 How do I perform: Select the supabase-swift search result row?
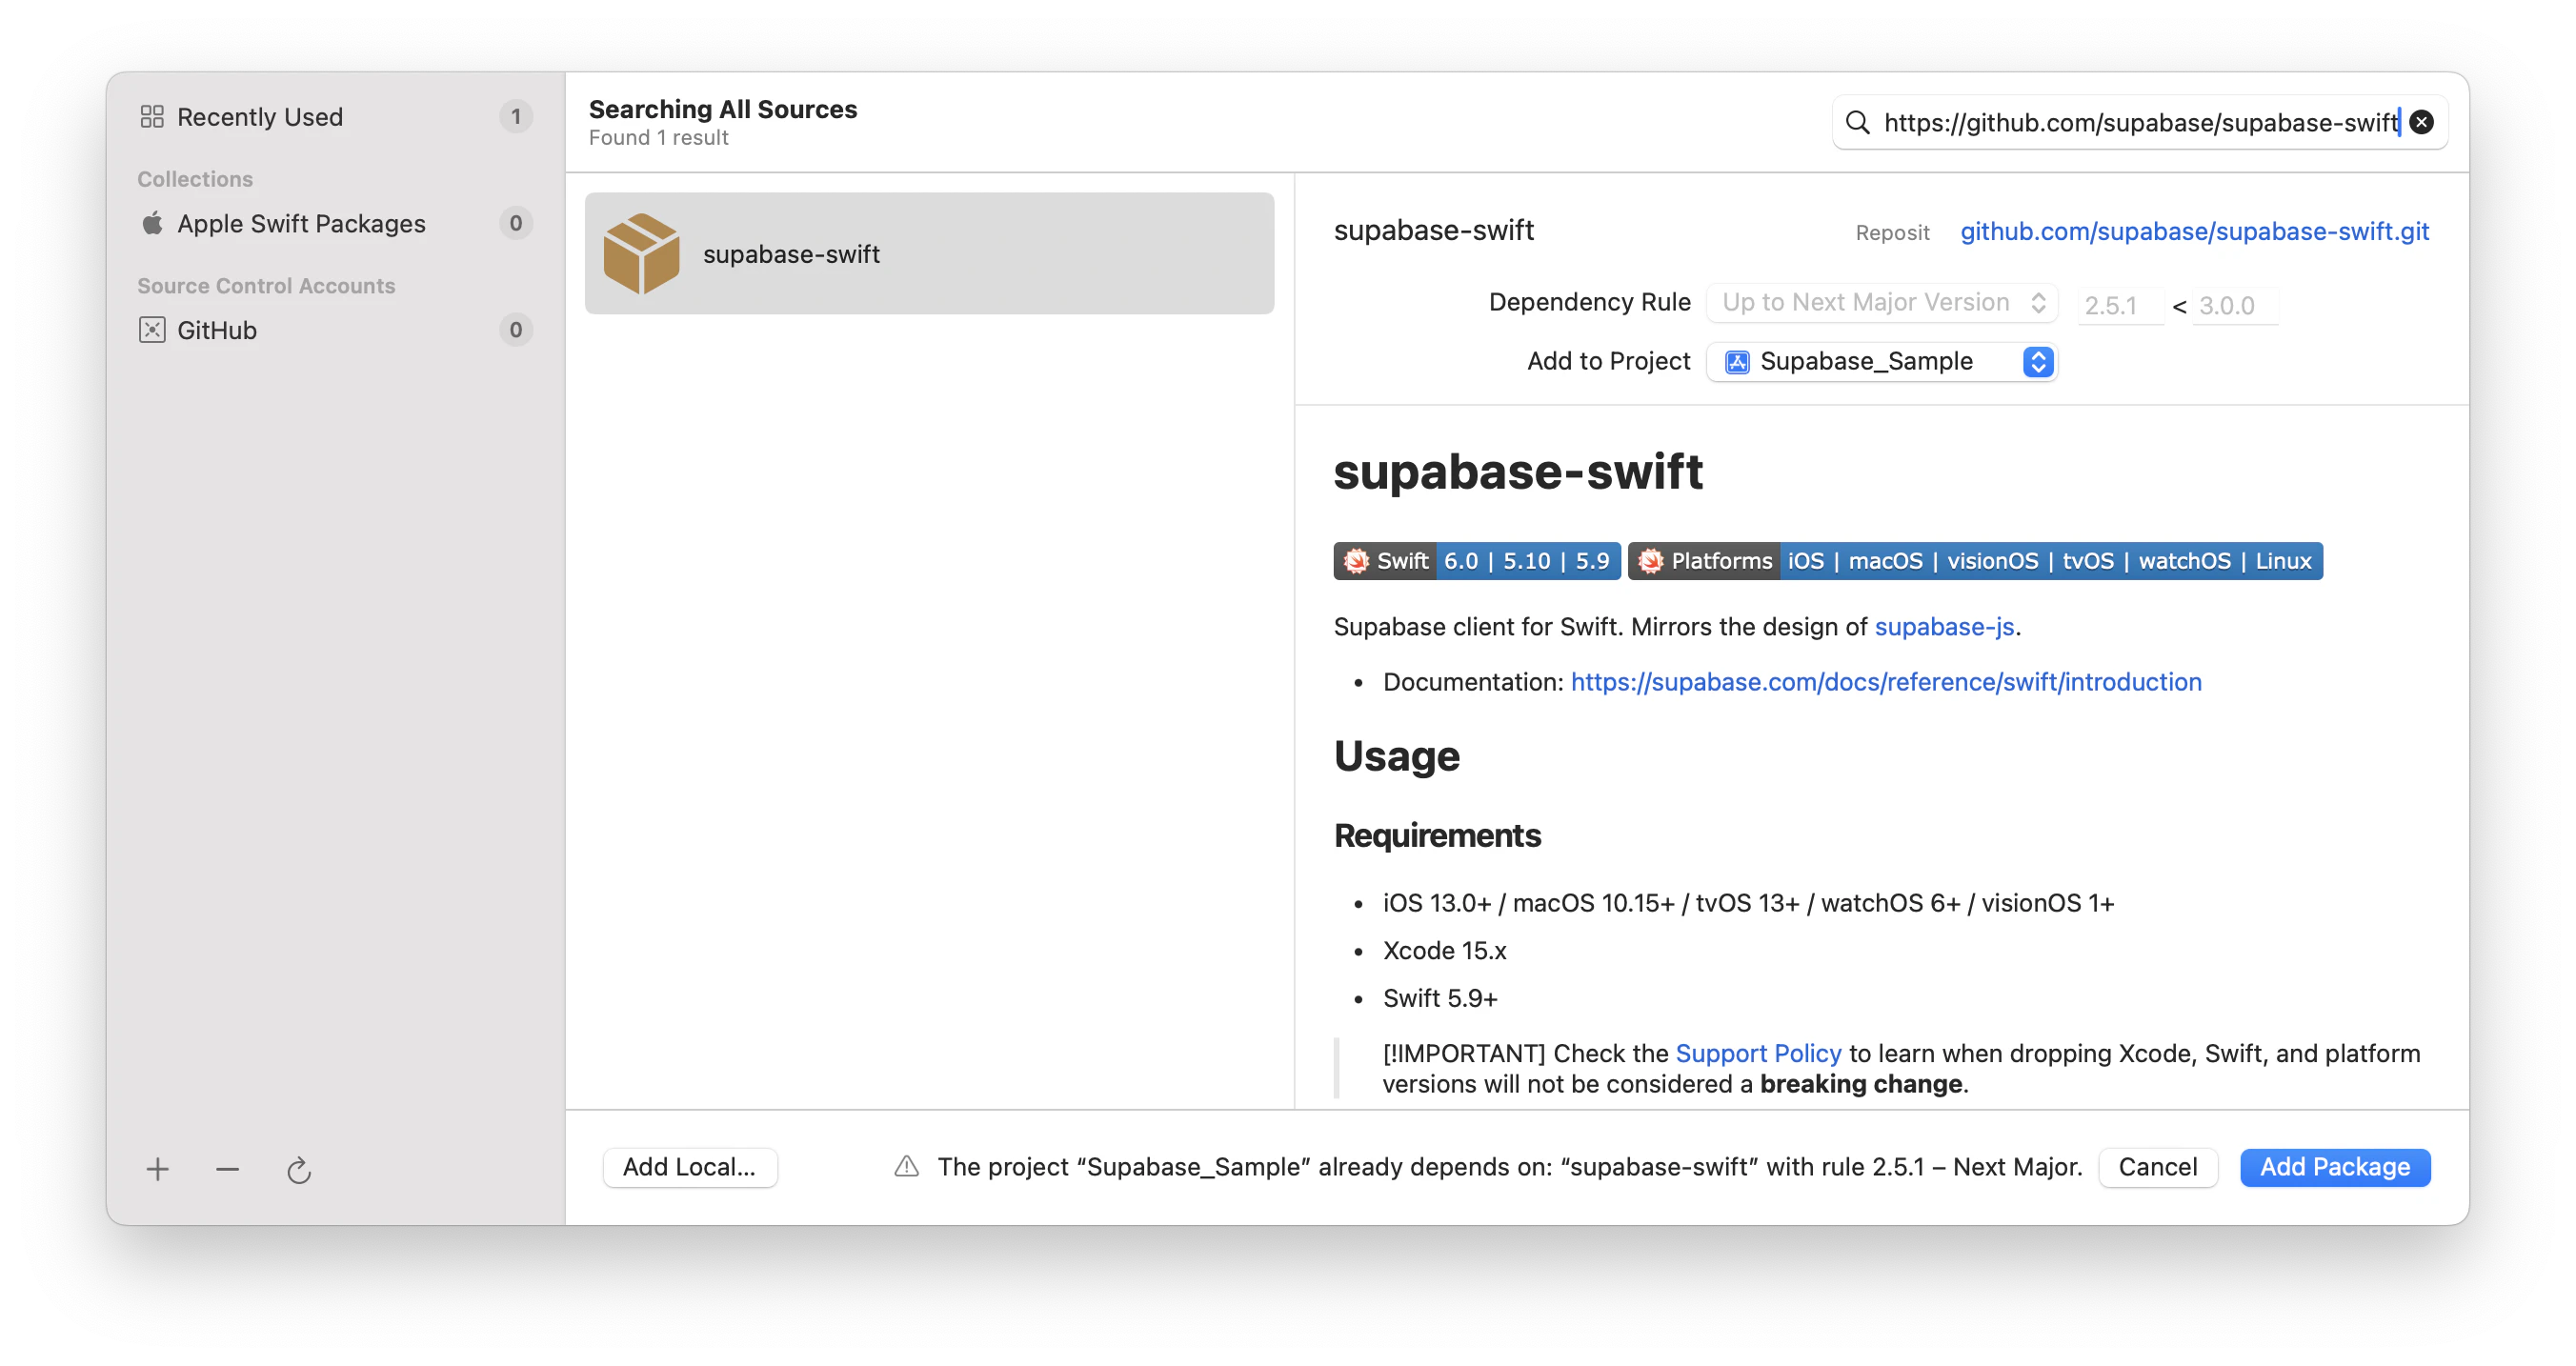click(x=929, y=254)
